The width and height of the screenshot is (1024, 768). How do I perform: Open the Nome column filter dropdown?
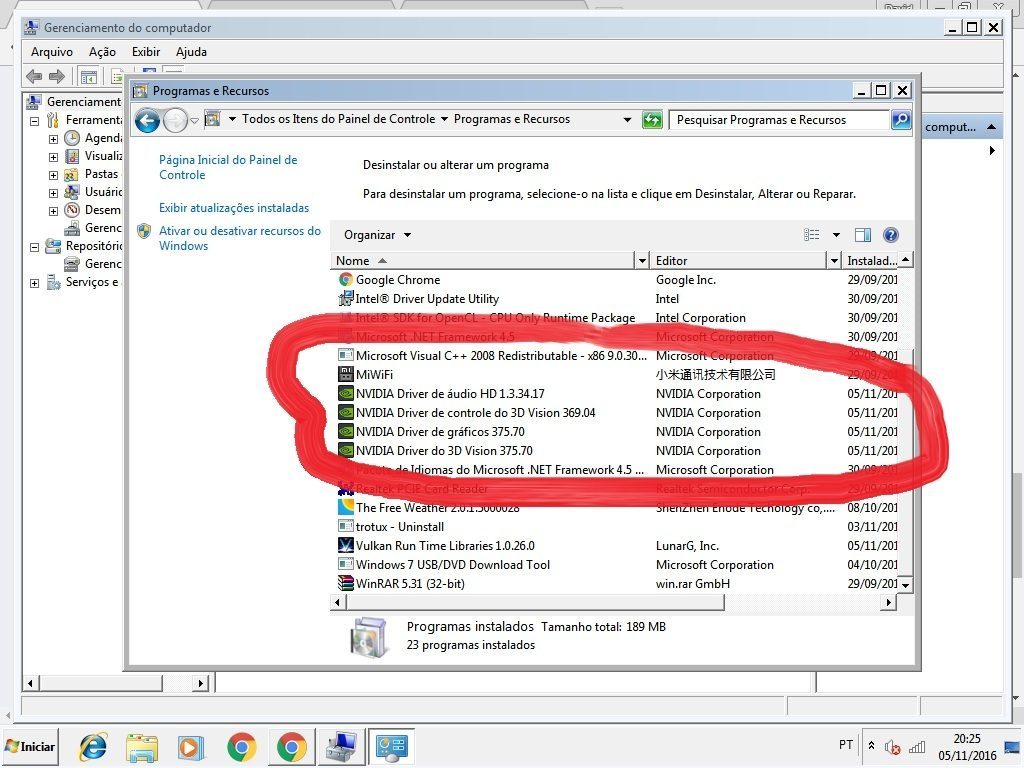pyautogui.click(x=642, y=261)
